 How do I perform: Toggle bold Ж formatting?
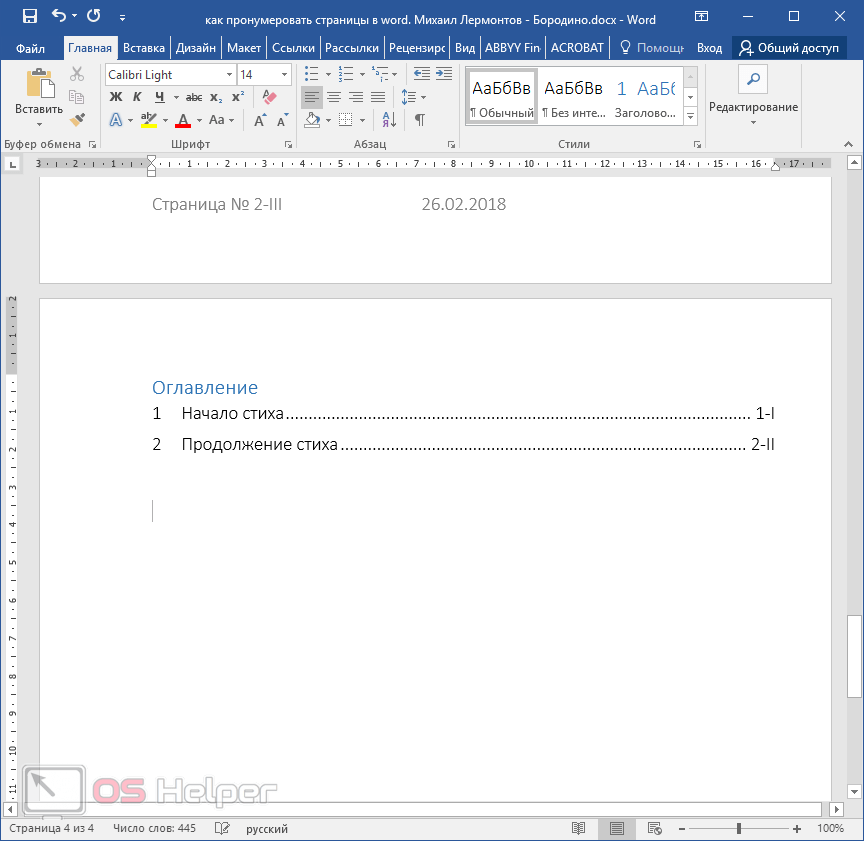[x=116, y=97]
